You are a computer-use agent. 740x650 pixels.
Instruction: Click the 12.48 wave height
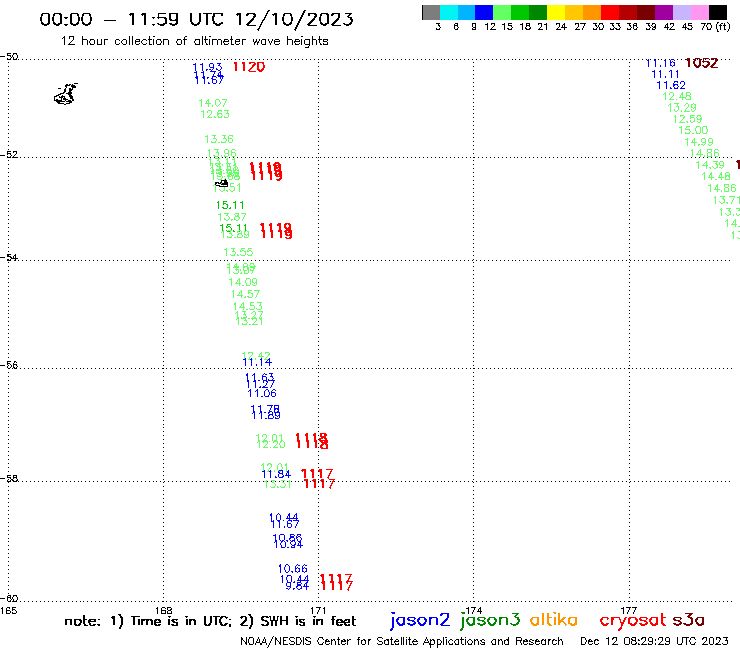coord(677,96)
